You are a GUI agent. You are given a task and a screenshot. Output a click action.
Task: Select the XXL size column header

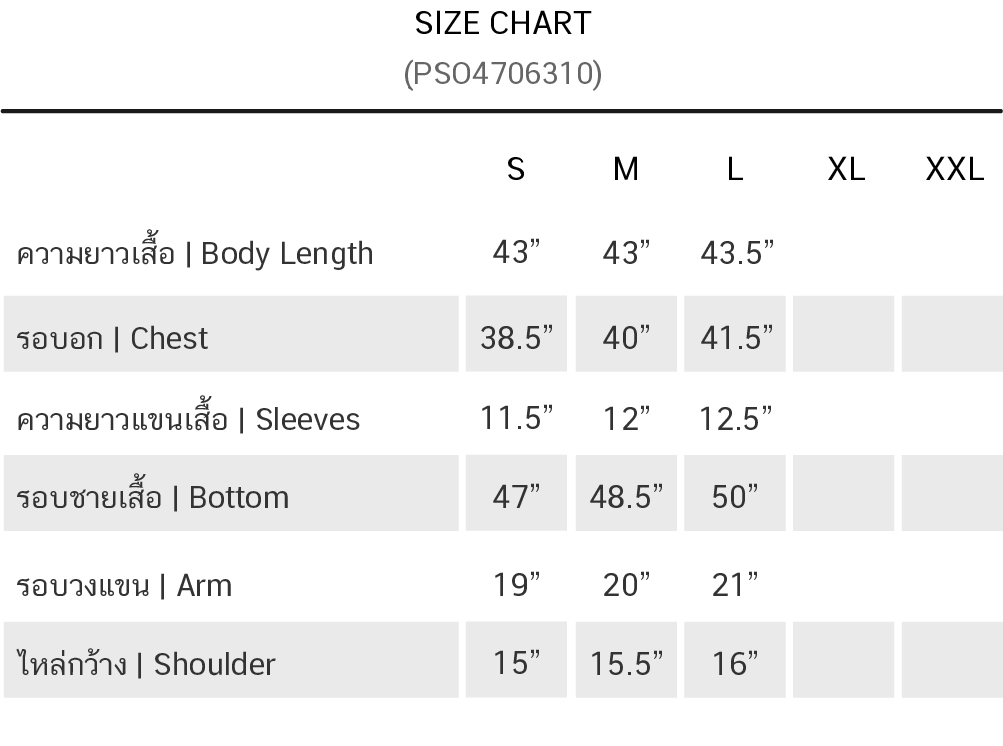click(954, 169)
